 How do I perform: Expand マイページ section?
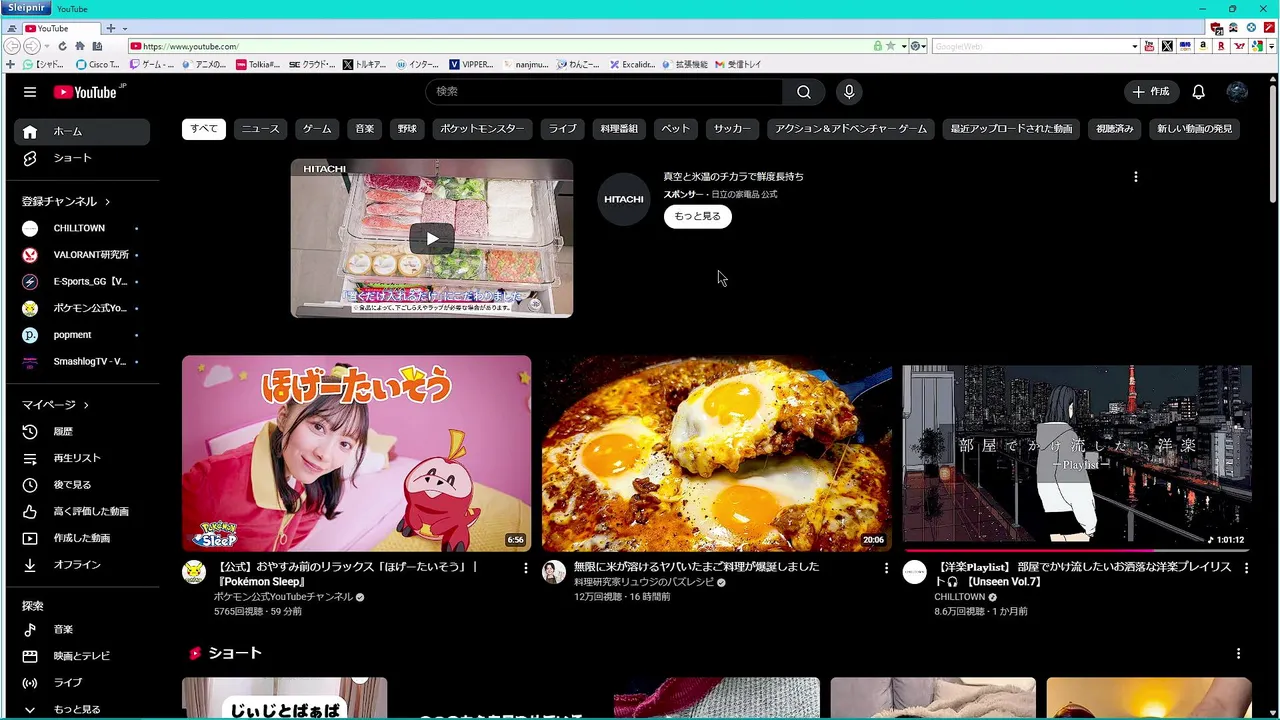(55, 405)
